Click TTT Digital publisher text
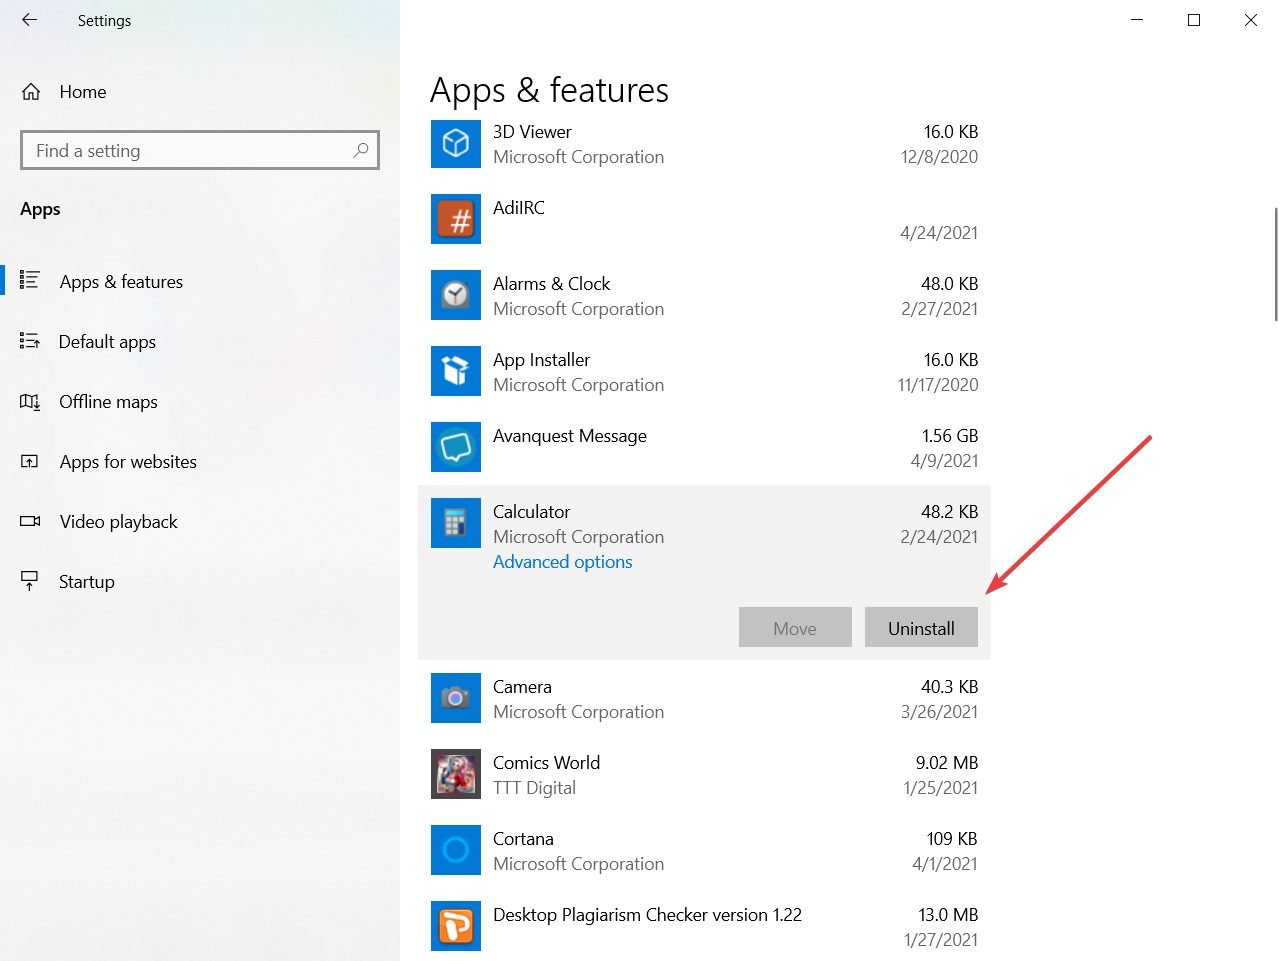Image resolution: width=1280 pixels, height=961 pixels. (534, 788)
